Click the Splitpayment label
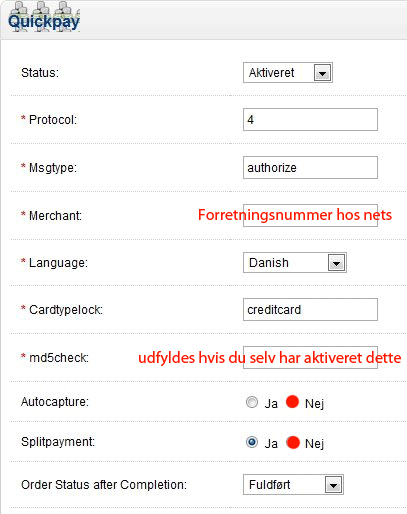This screenshot has width=407, height=514. pyautogui.click(x=58, y=442)
